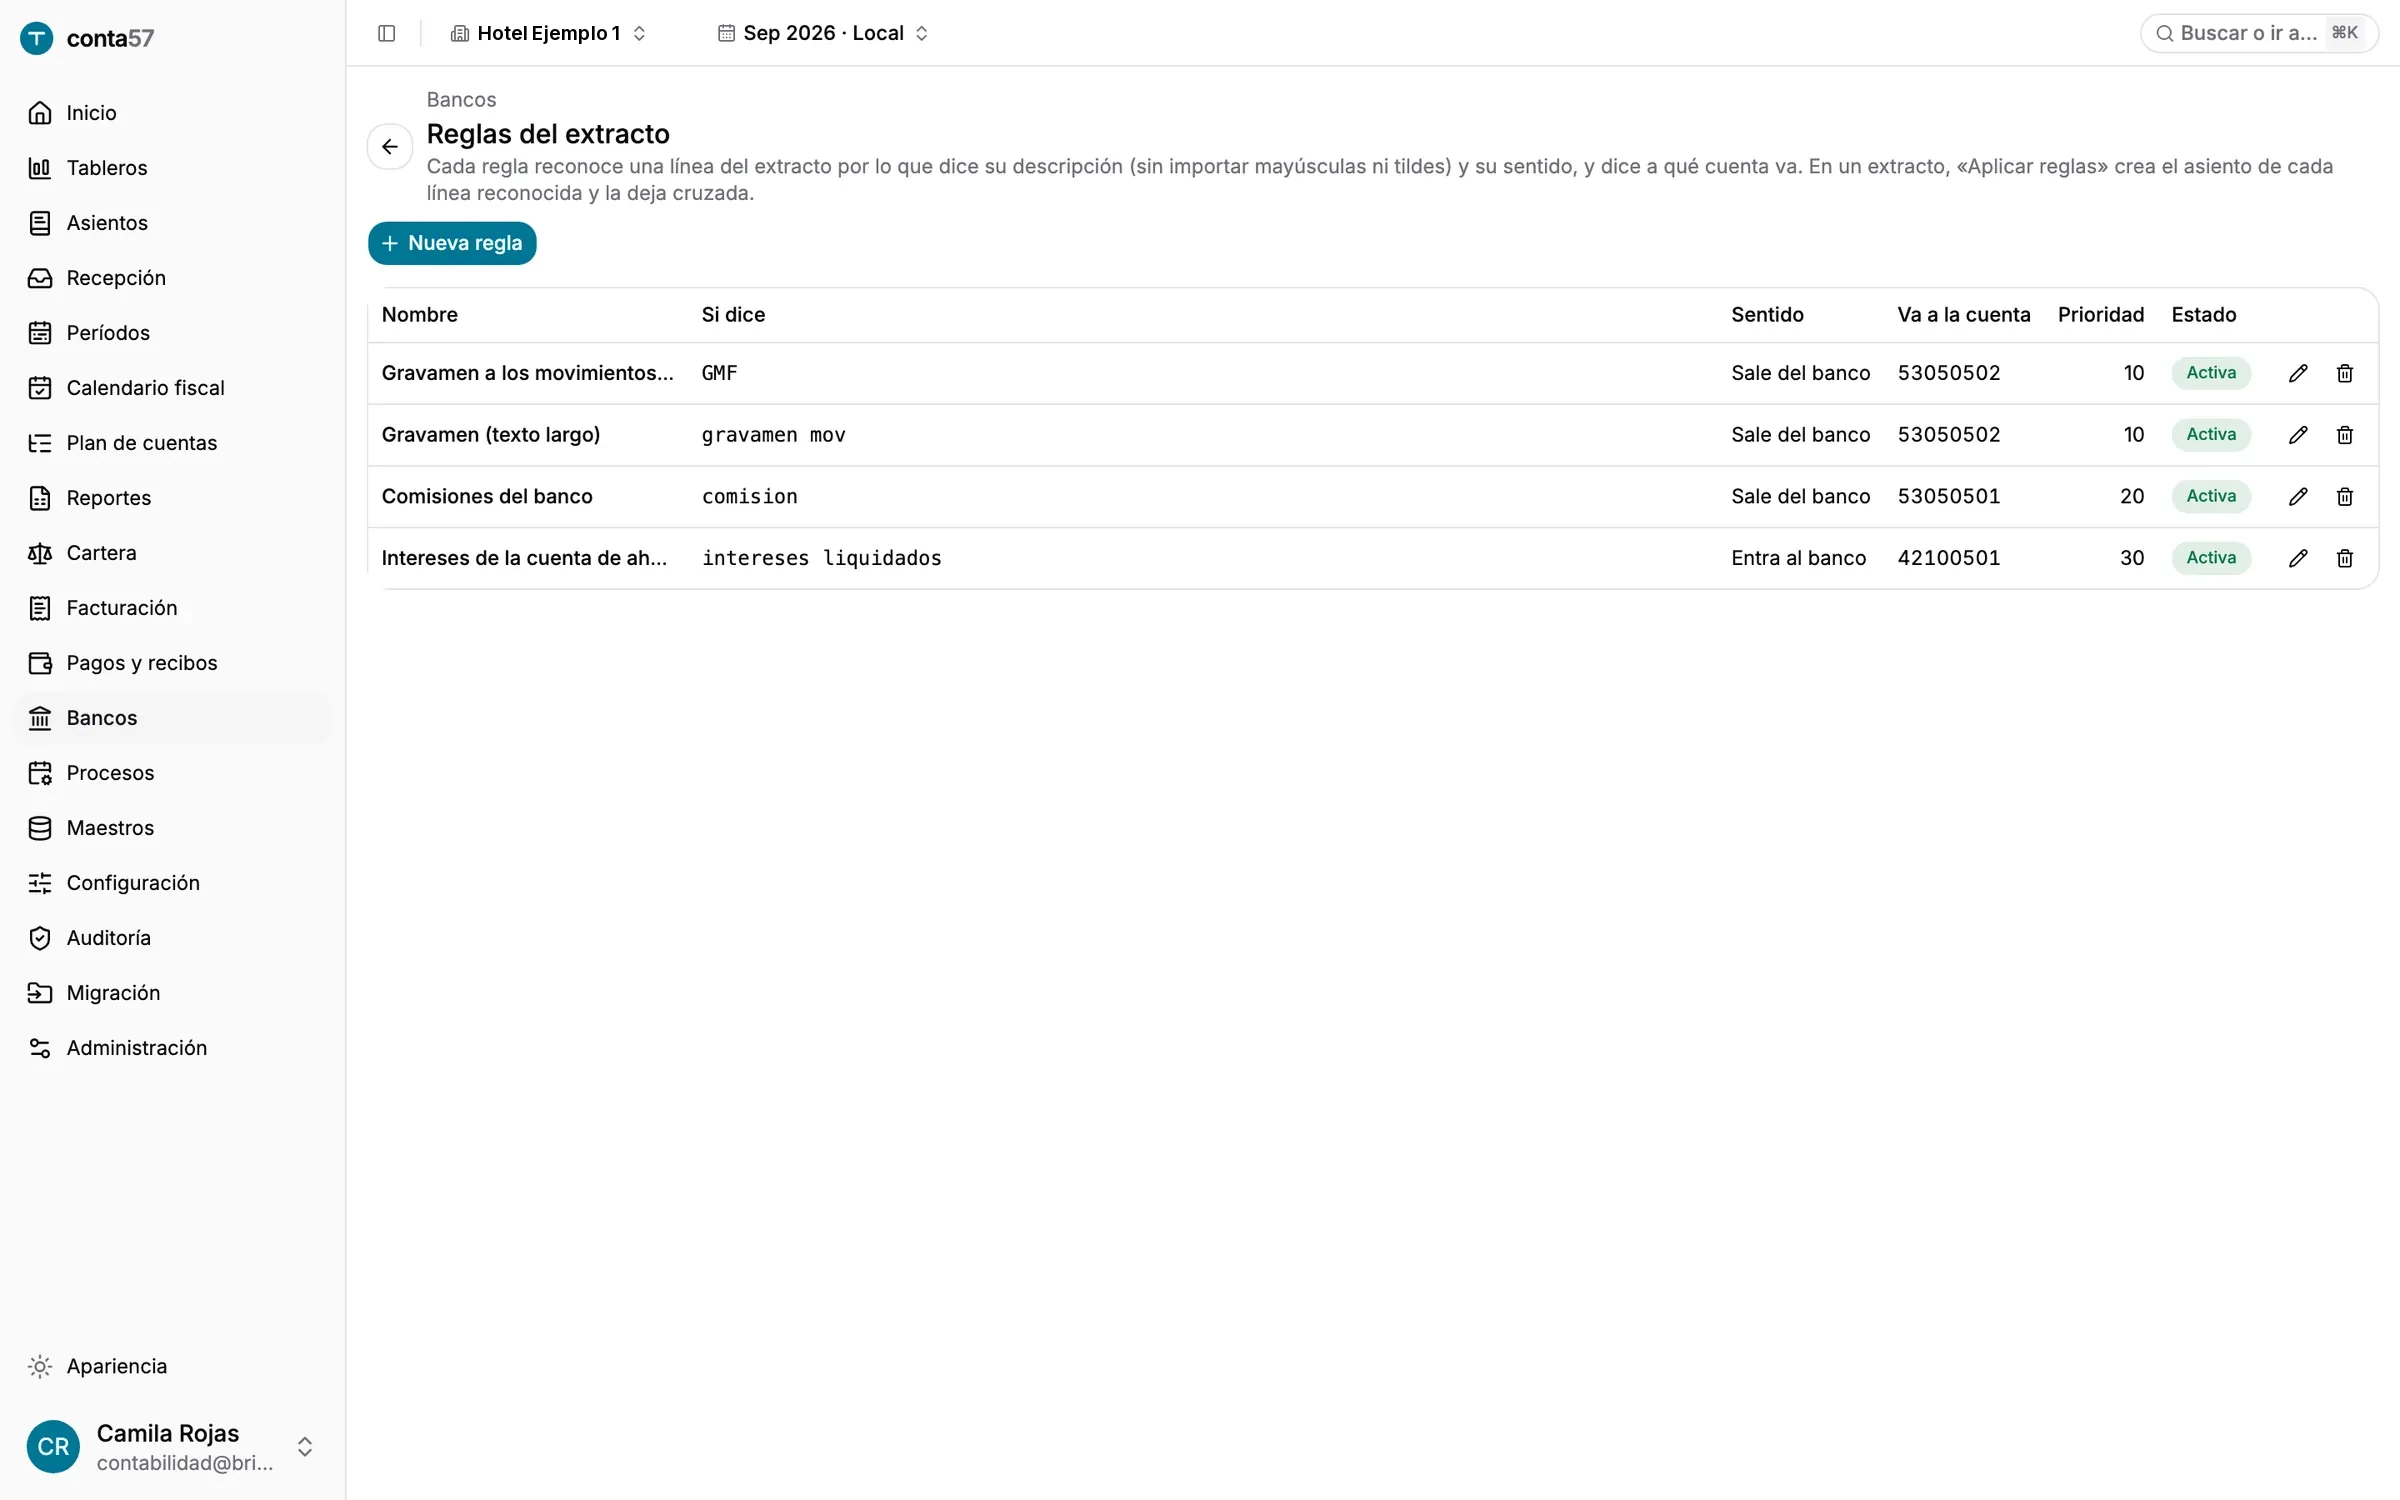The image size is (2400, 1500).
Task: Click pencil icon for Intereses rule
Action: (2298, 558)
